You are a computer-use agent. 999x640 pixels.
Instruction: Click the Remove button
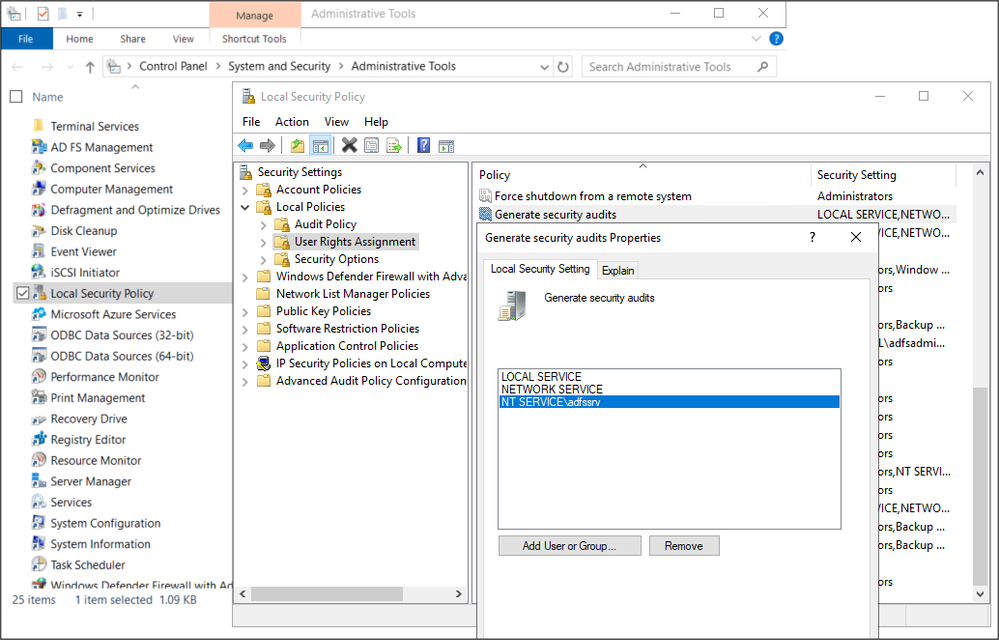(x=684, y=546)
